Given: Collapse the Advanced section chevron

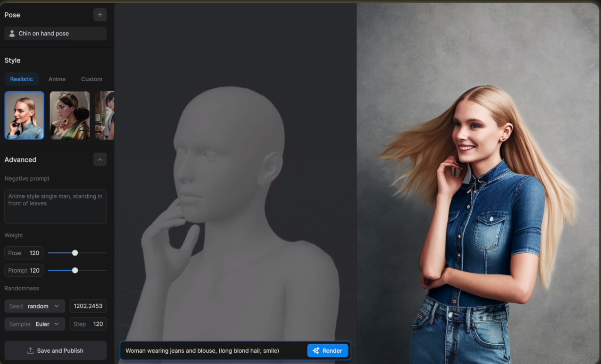Looking at the screenshot, I should click(100, 160).
